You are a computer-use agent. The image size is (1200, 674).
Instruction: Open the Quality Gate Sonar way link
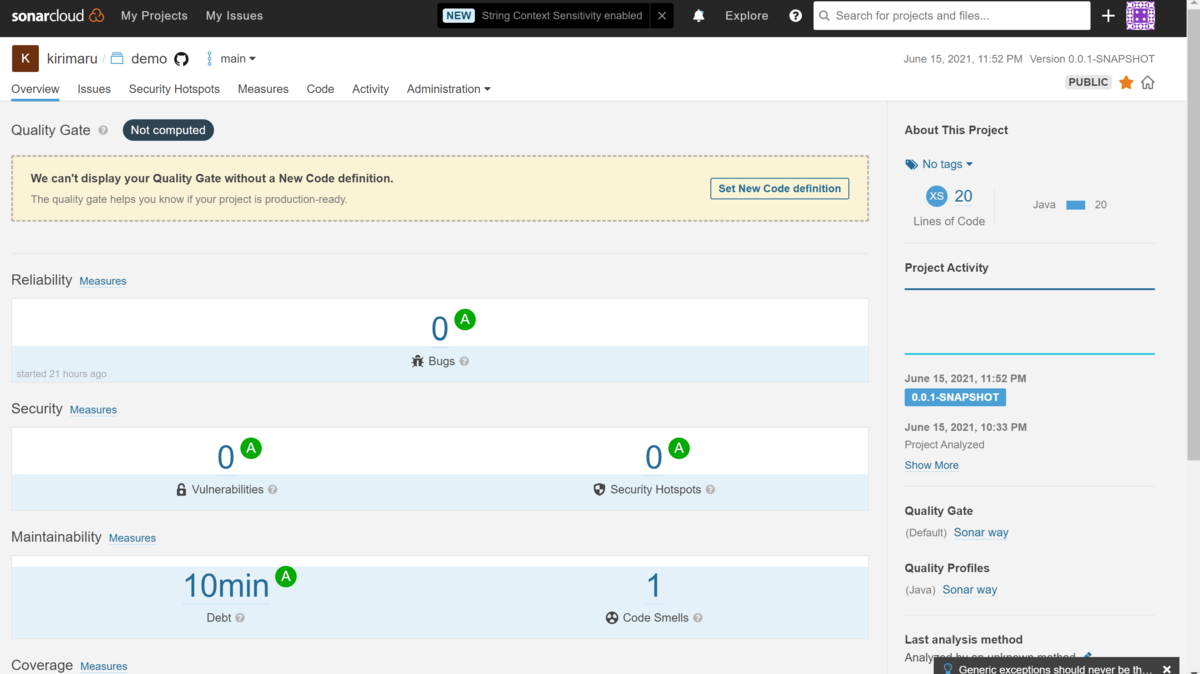point(981,533)
